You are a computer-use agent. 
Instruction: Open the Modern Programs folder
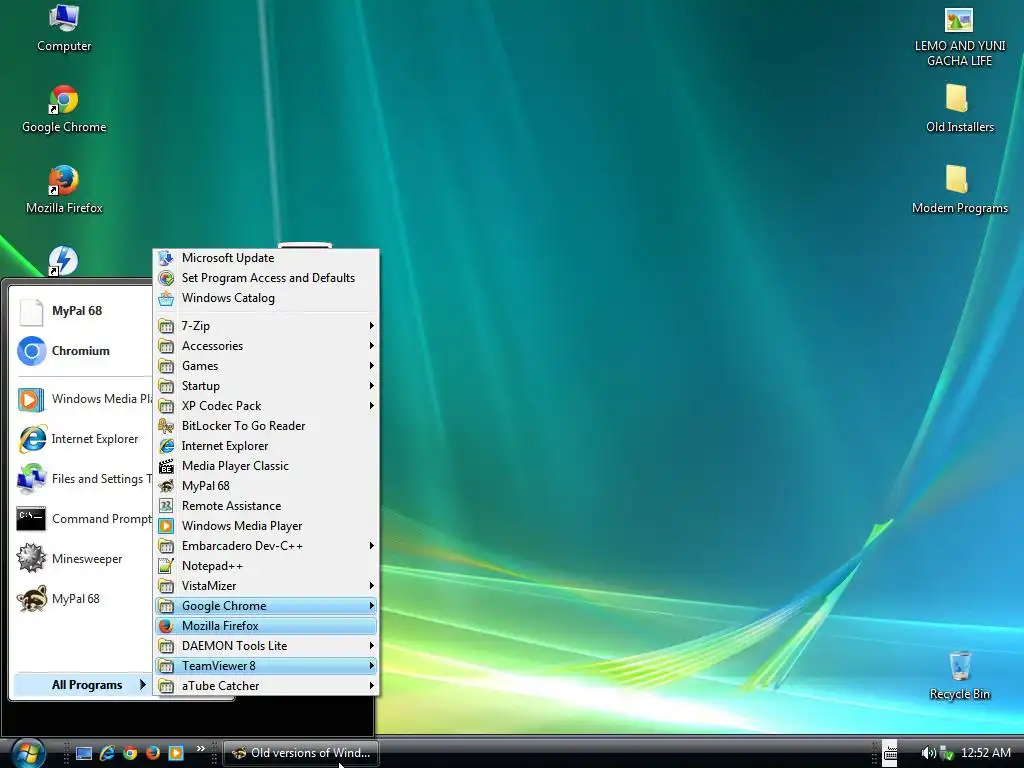959,190
